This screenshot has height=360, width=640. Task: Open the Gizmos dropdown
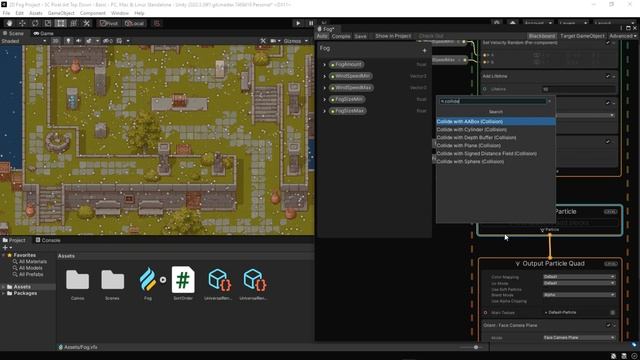tap(296, 41)
